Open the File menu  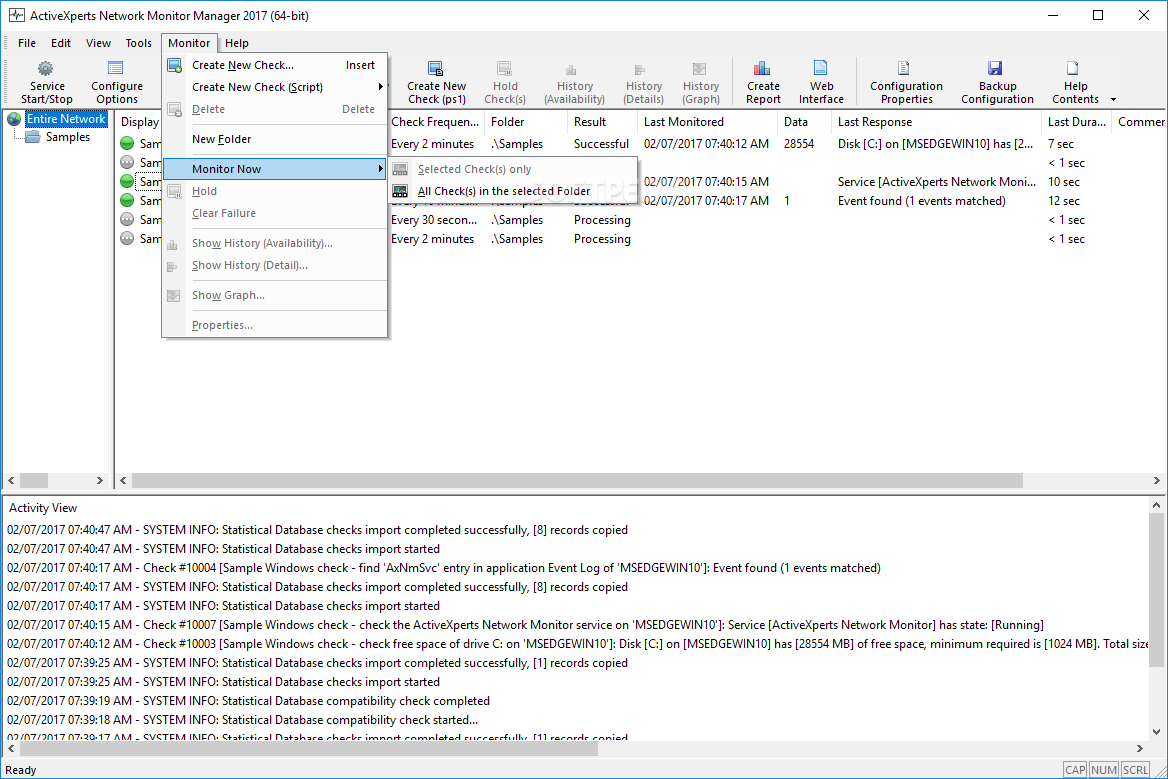(27, 43)
